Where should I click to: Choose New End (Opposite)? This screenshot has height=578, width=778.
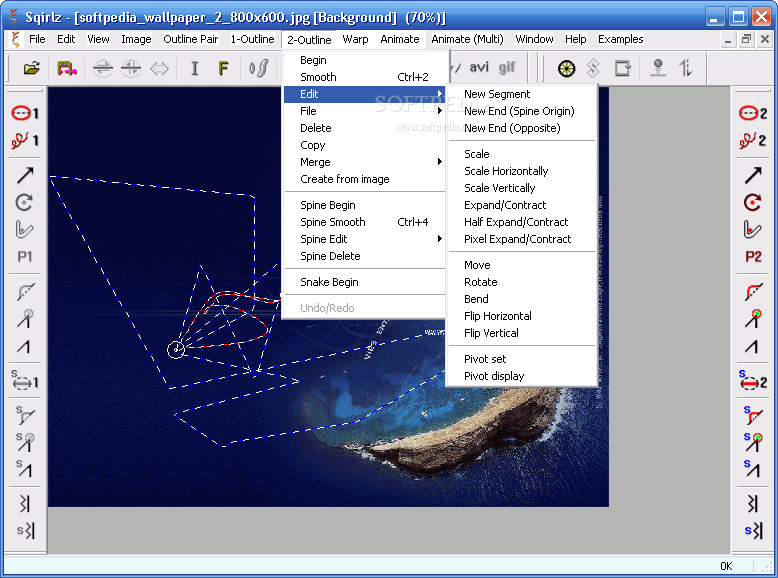521,128
